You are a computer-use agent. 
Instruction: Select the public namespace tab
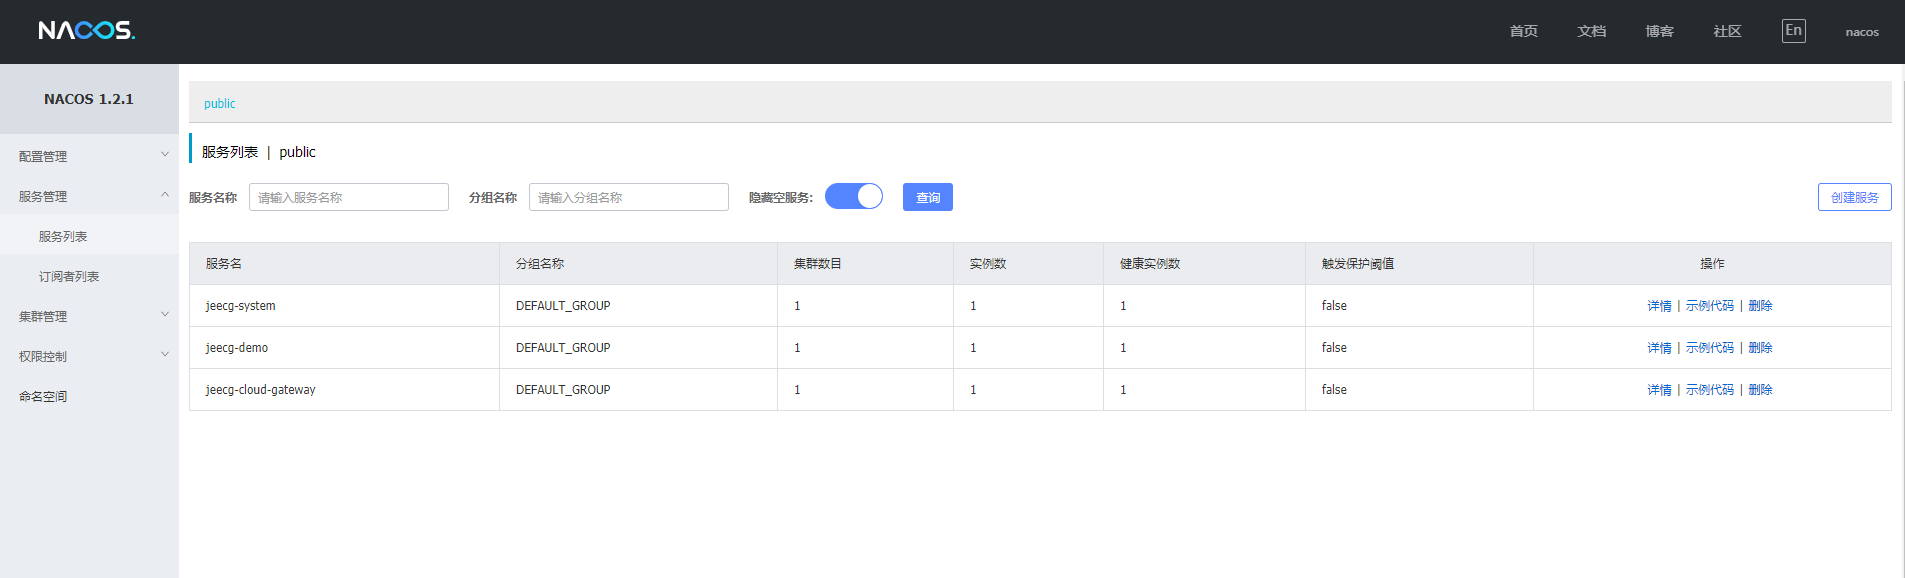click(220, 104)
